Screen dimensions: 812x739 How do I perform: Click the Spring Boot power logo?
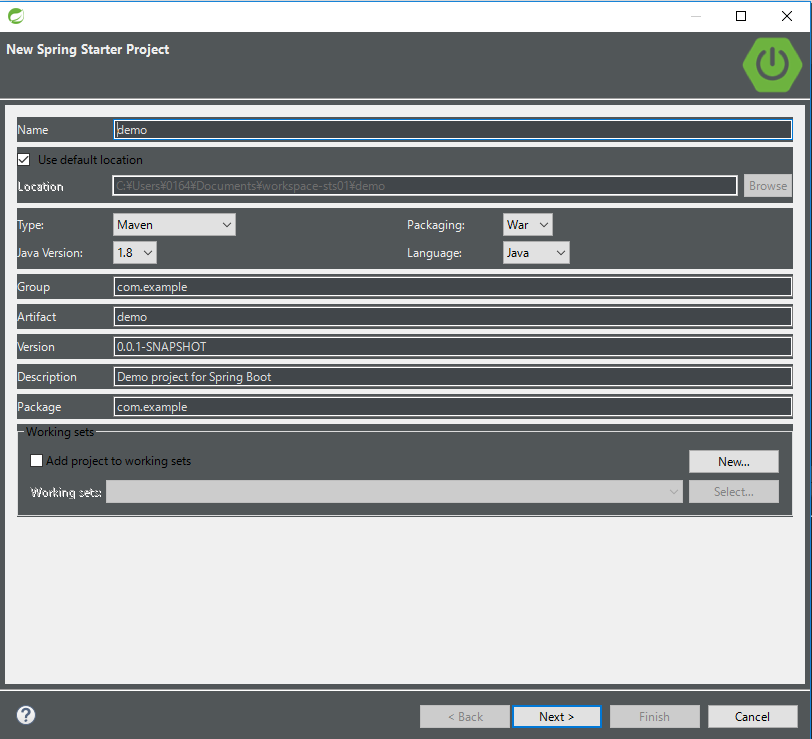click(x=772, y=65)
